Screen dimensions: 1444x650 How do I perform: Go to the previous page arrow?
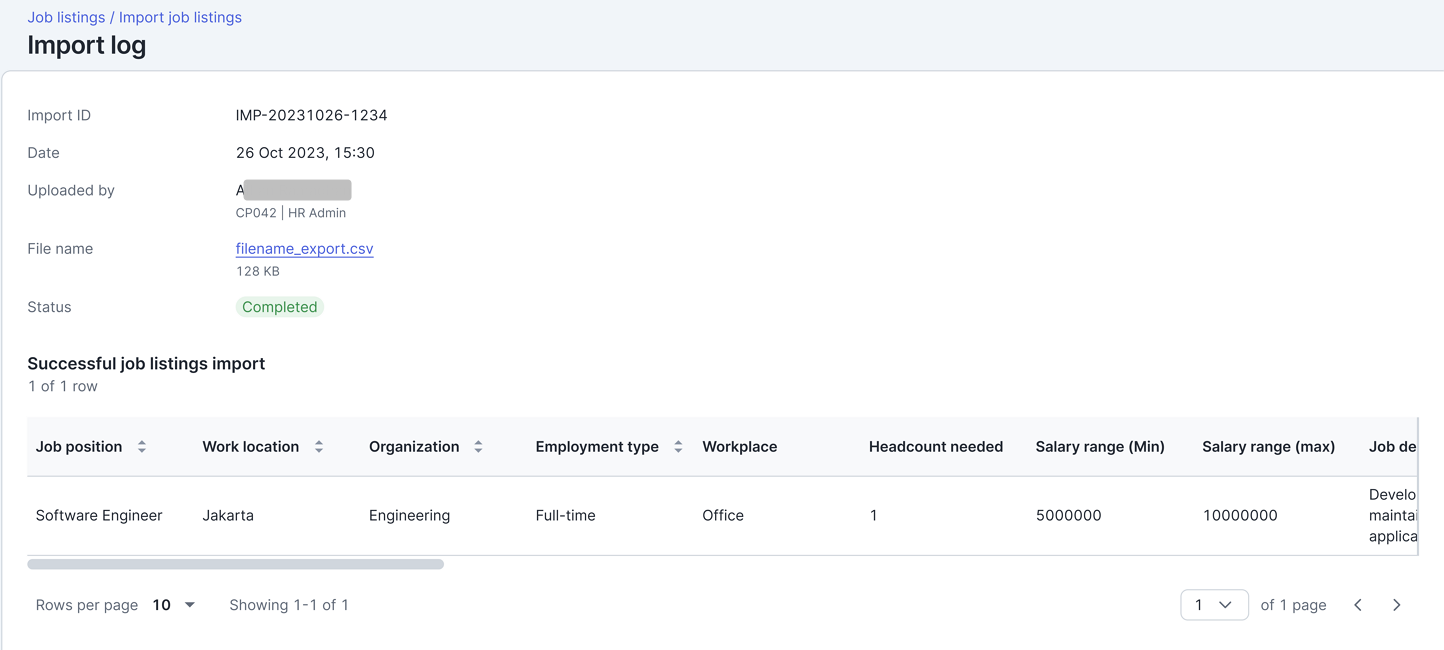point(1358,605)
